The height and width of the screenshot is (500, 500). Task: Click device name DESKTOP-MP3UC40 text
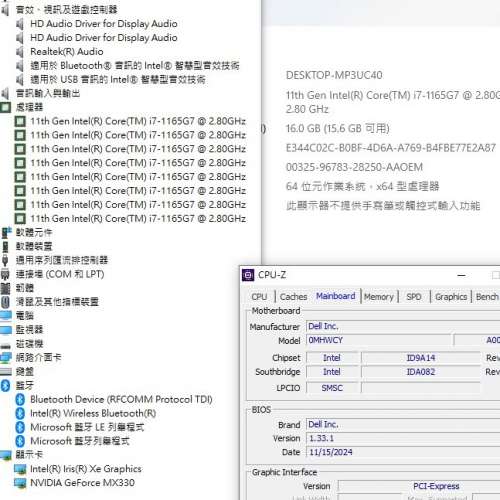[x=334, y=75]
